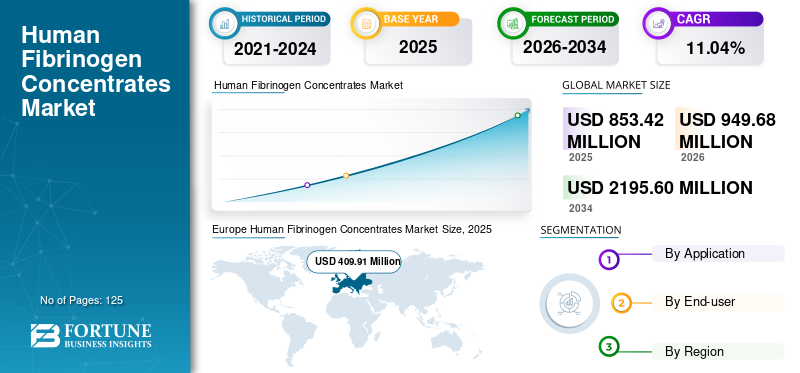The image size is (800, 373).
Task: Click the segmentation circular chart icon
Action: (569, 303)
